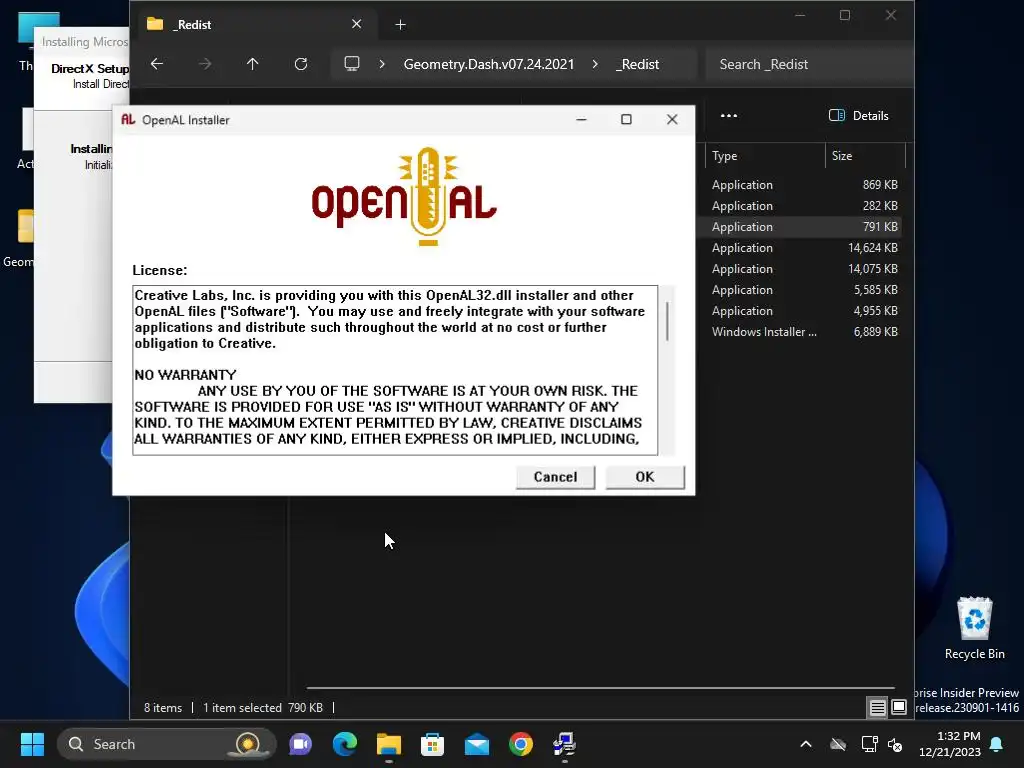Launch Microsoft Edge from taskbar
Image resolution: width=1024 pixels, height=768 pixels.
[345, 744]
